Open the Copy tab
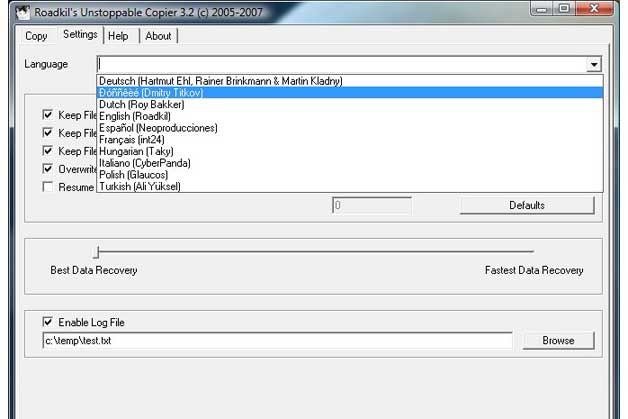Viewport: 628px width, 419px height. point(36,36)
